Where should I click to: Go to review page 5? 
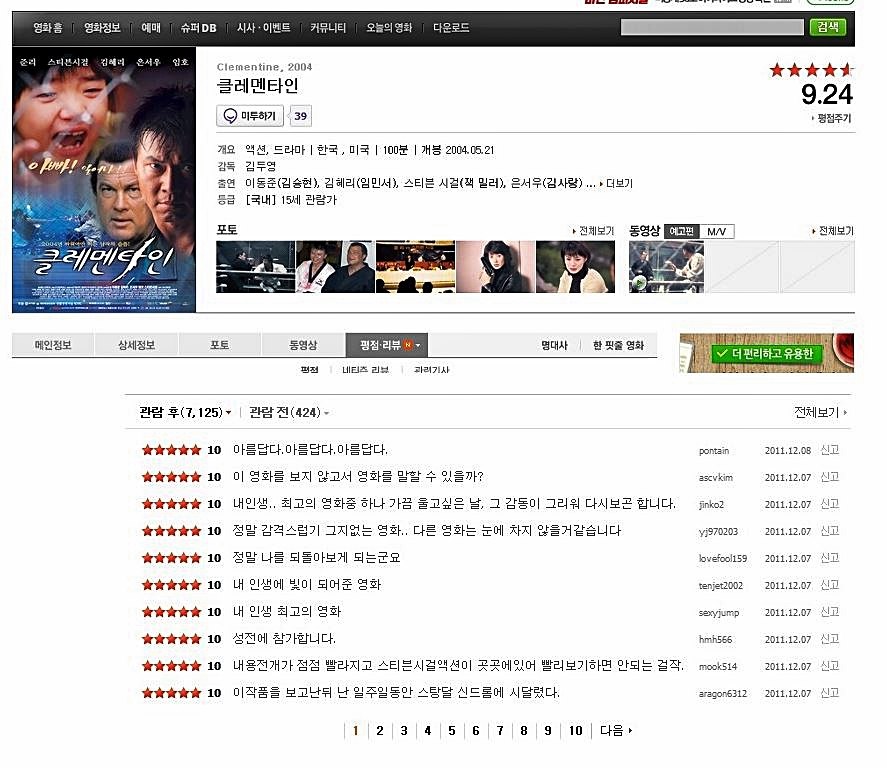pos(451,731)
